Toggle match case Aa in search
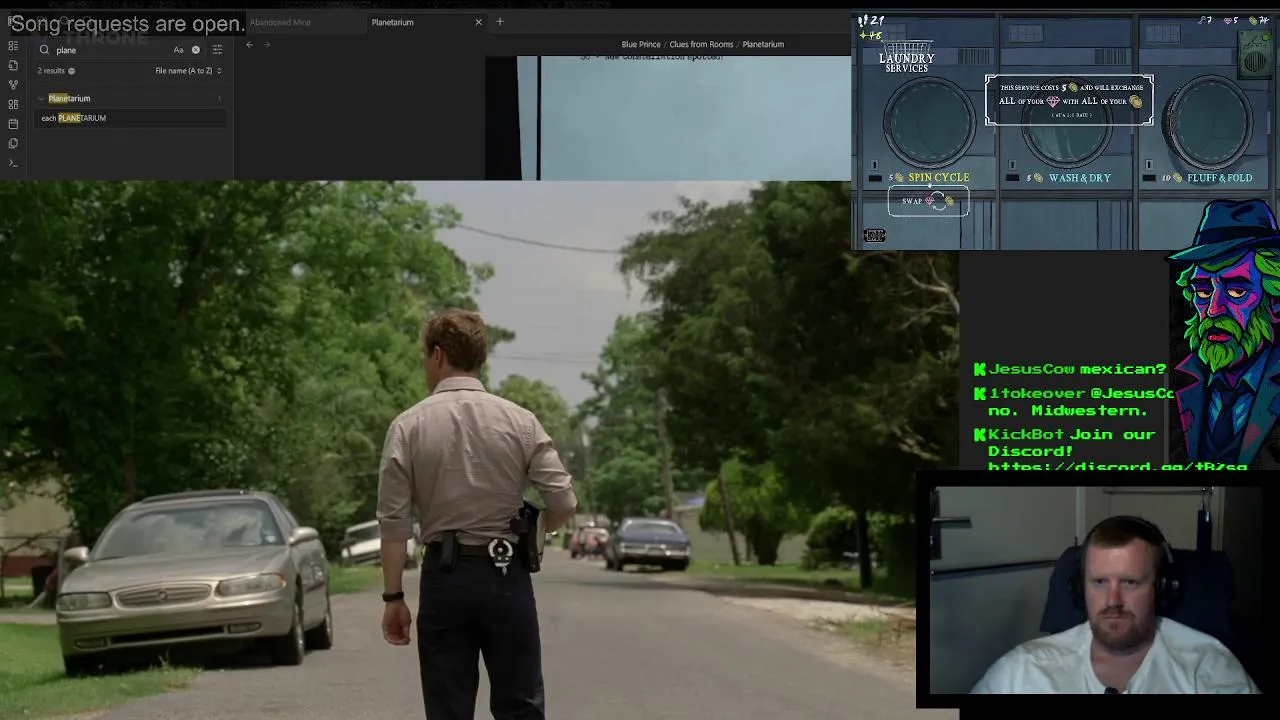This screenshot has height=720, width=1280. [x=178, y=50]
